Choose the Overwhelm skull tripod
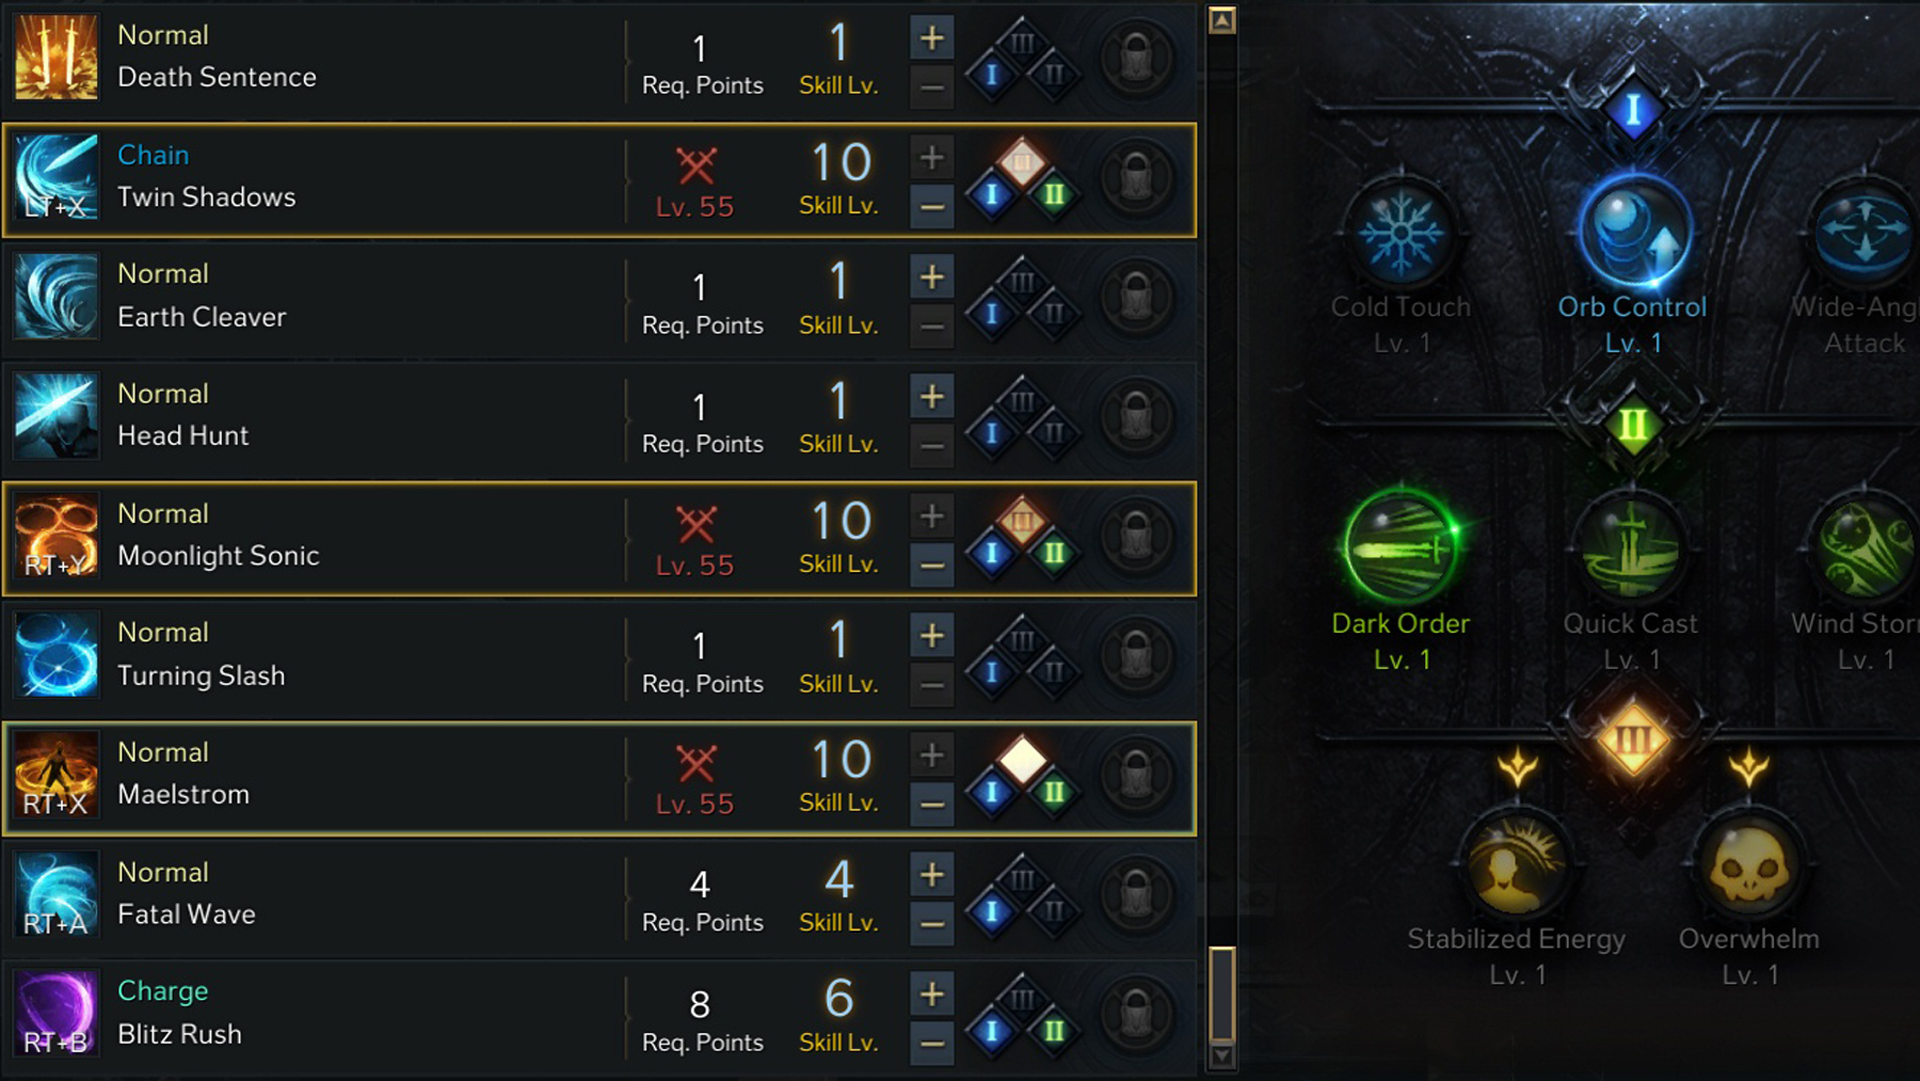This screenshot has width=1920, height=1081. 1749,866
